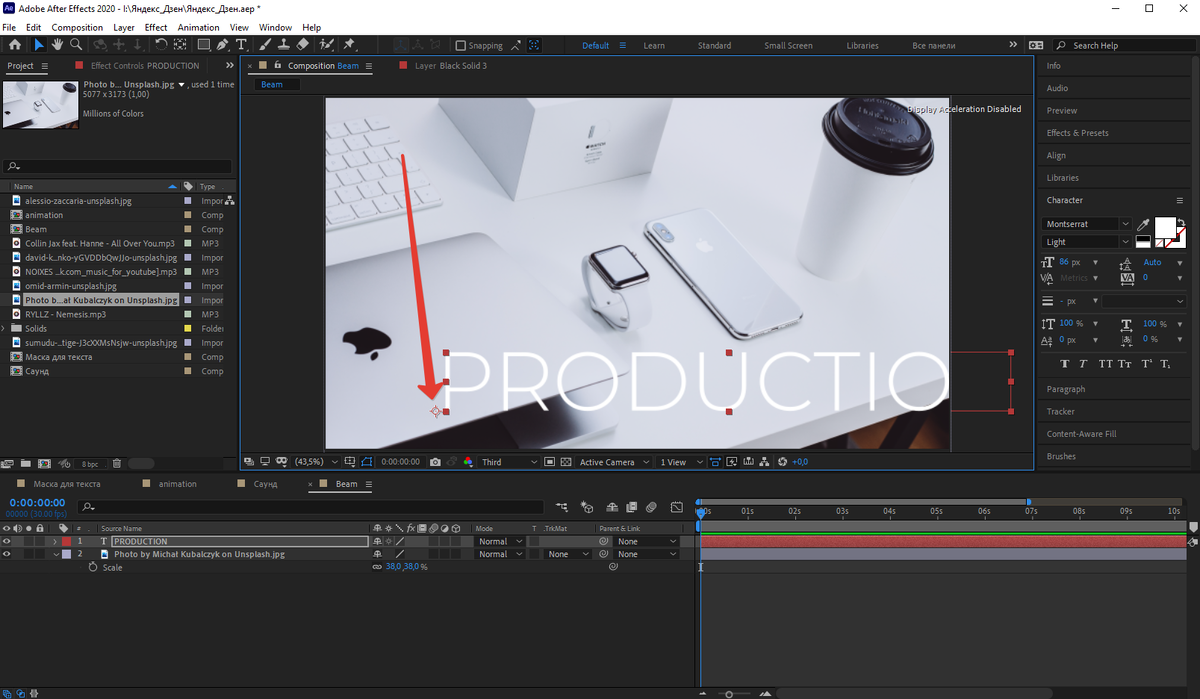
Task: Click the Reset Exposure icon
Action: coord(783,462)
